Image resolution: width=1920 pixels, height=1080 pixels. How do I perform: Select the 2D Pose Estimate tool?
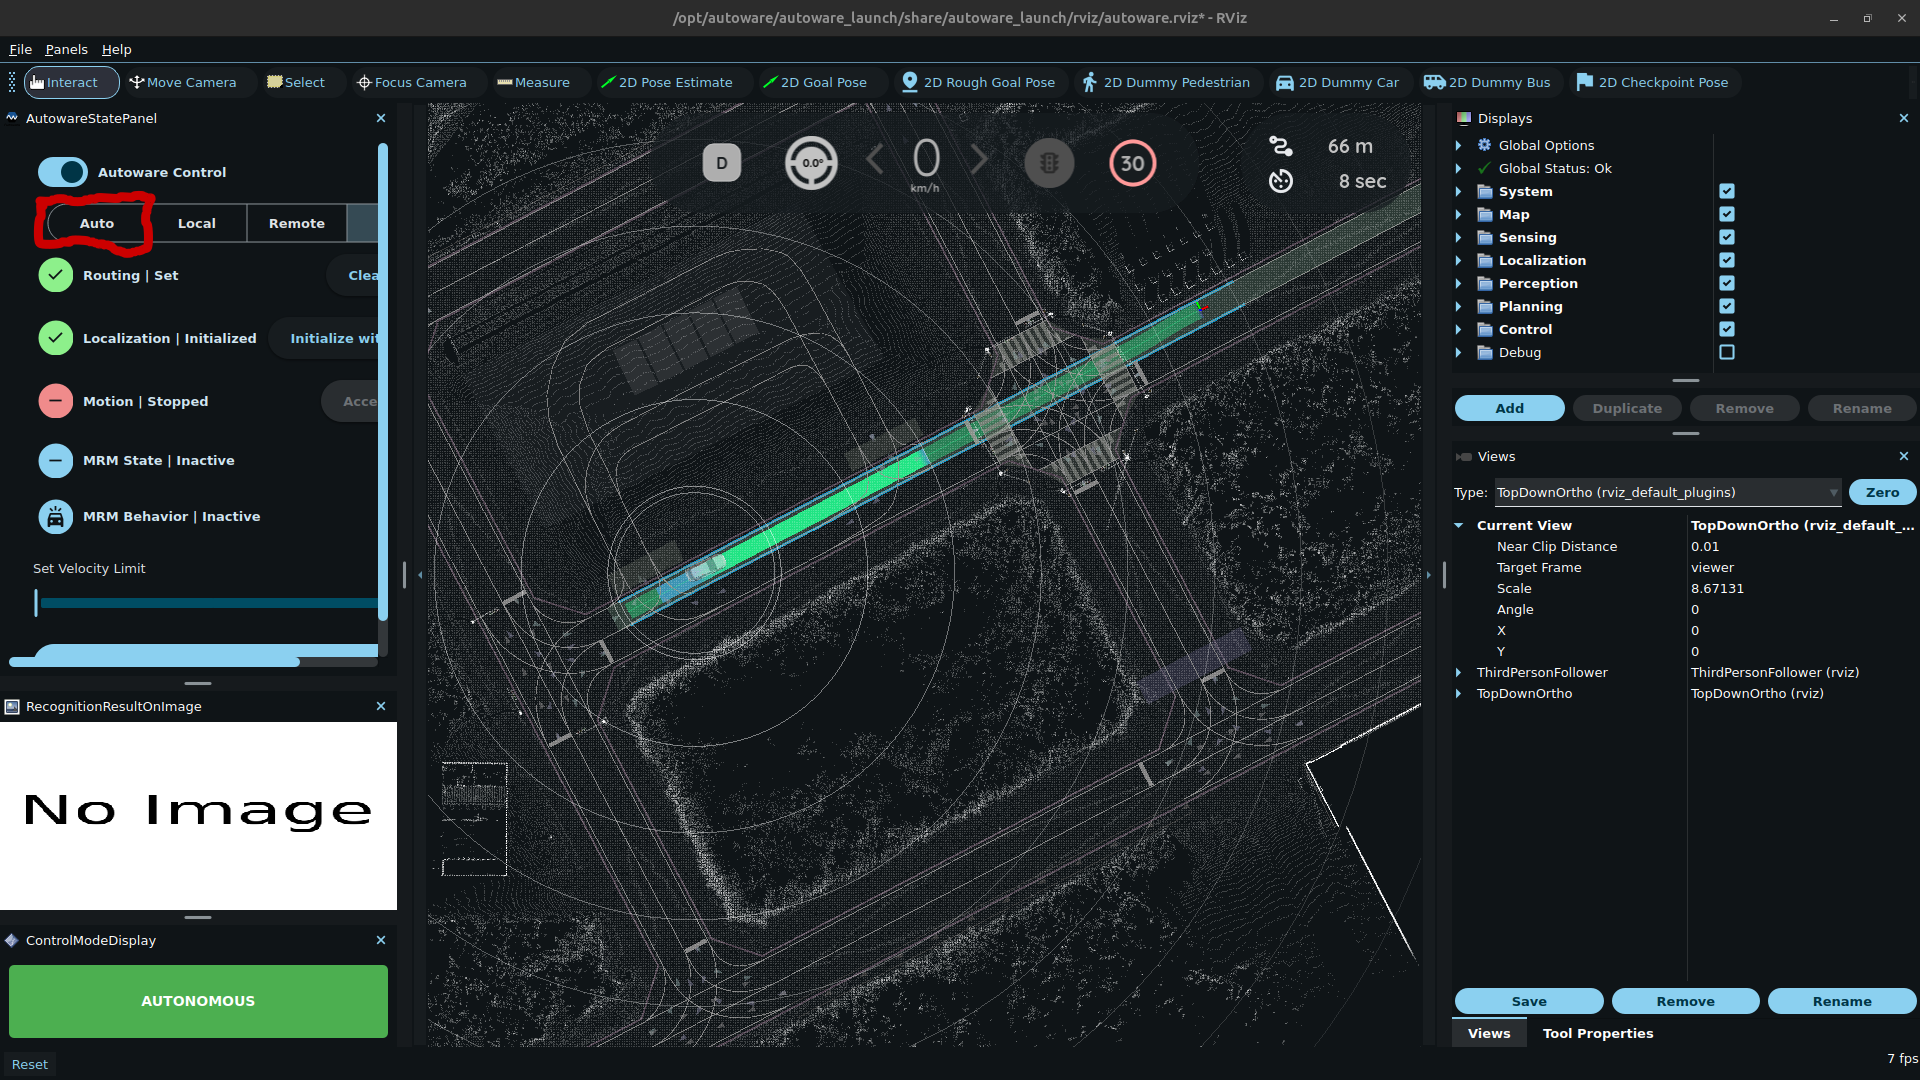click(666, 82)
